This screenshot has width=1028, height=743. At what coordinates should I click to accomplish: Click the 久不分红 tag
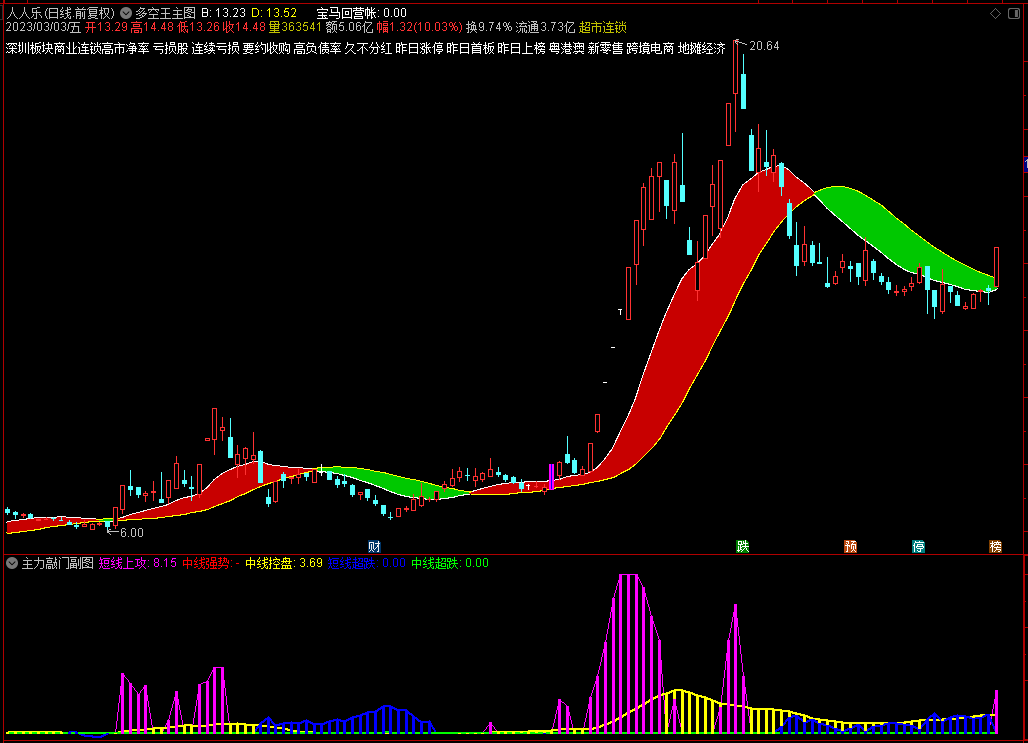pyautogui.click(x=368, y=49)
